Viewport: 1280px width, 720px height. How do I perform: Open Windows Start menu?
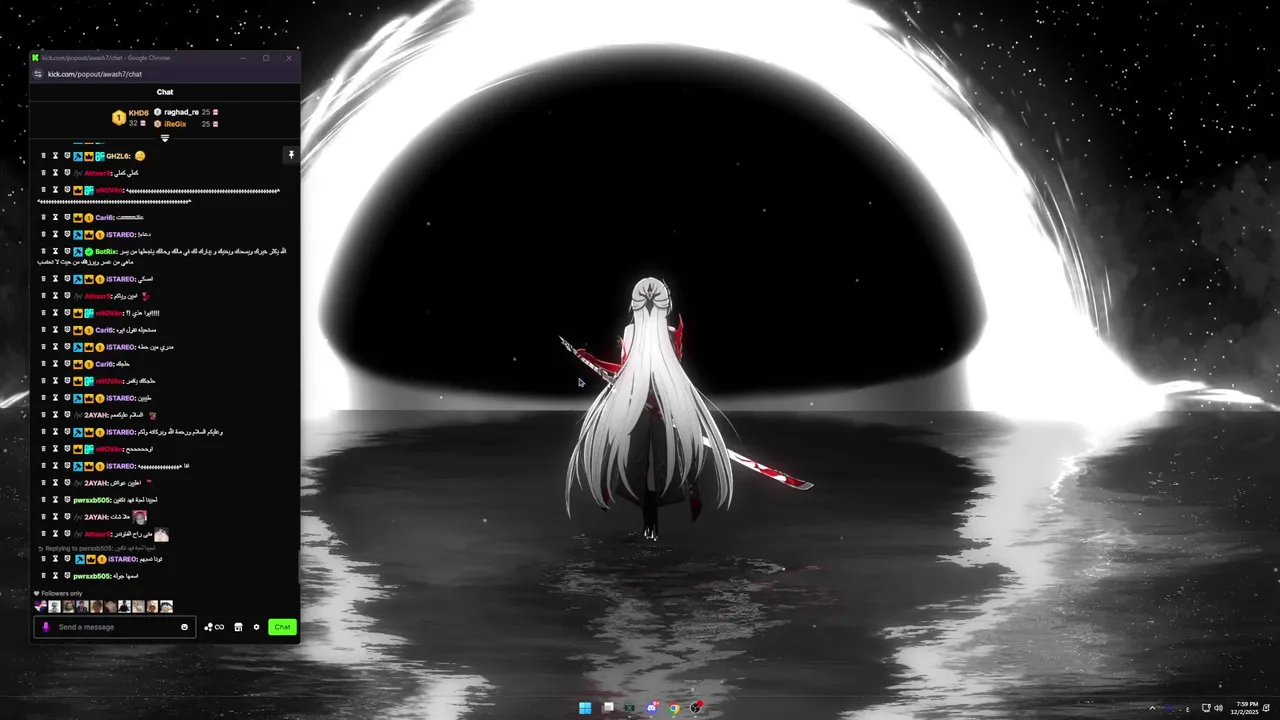click(585, 708)
